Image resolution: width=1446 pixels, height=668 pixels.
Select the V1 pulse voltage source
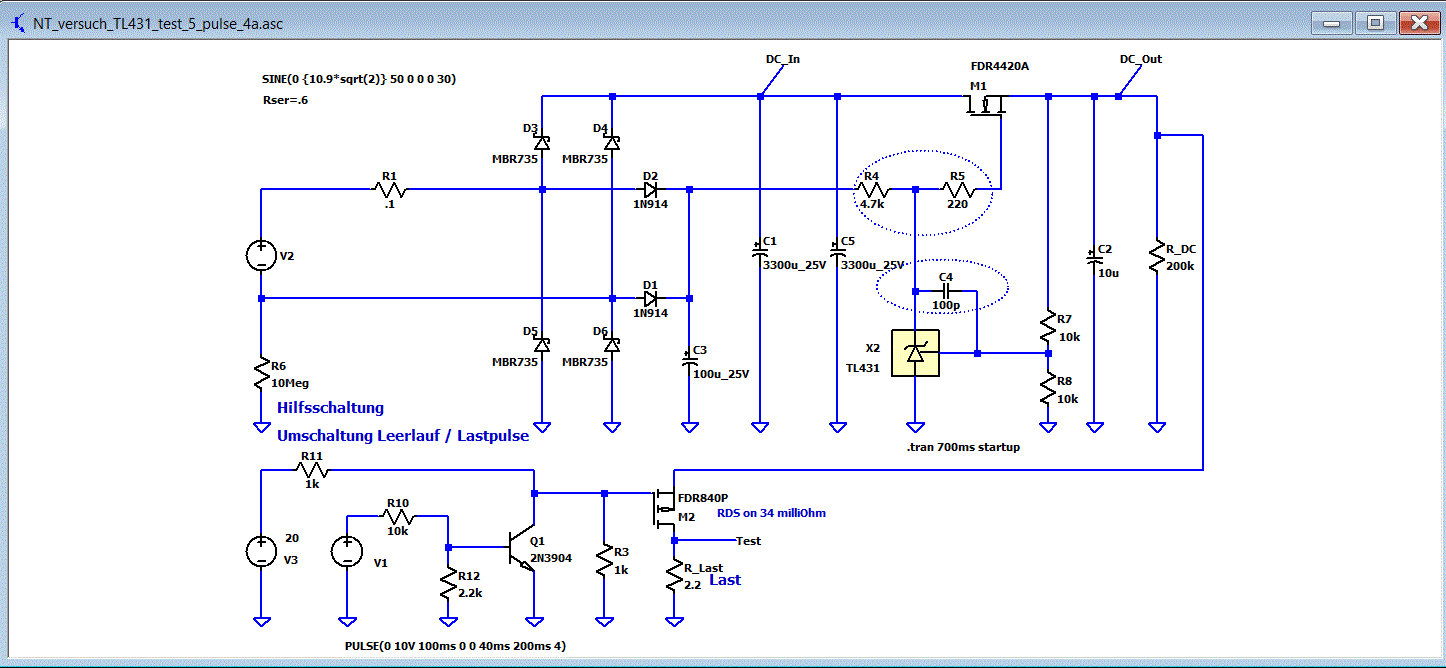tap(347, 552)
